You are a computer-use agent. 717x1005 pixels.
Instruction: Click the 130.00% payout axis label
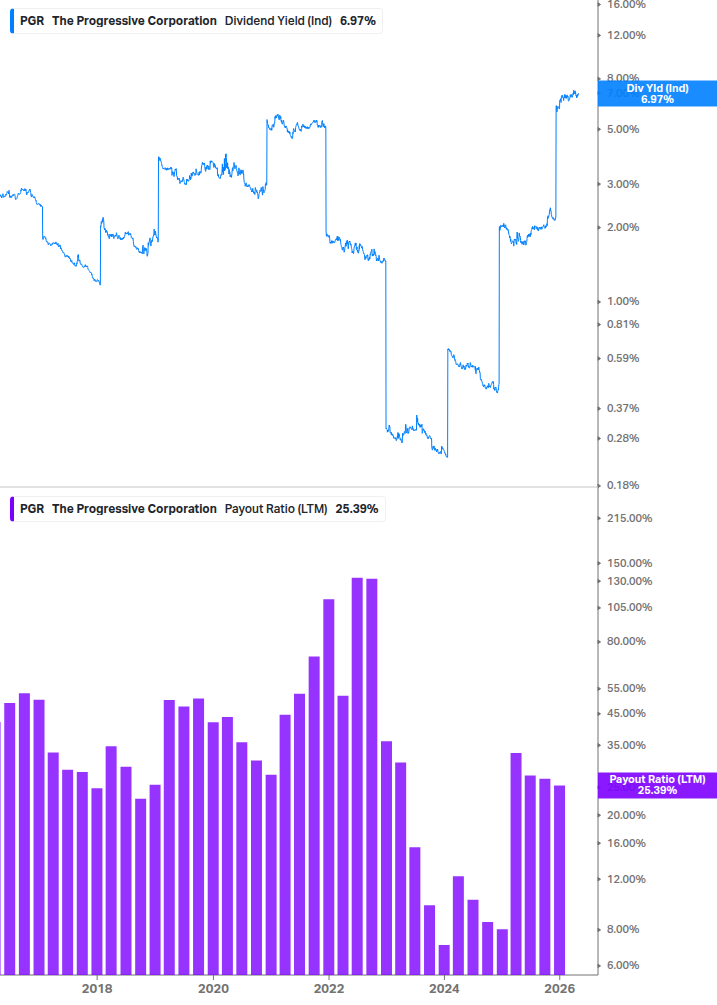pyautogui.click(x=629, y=581)
